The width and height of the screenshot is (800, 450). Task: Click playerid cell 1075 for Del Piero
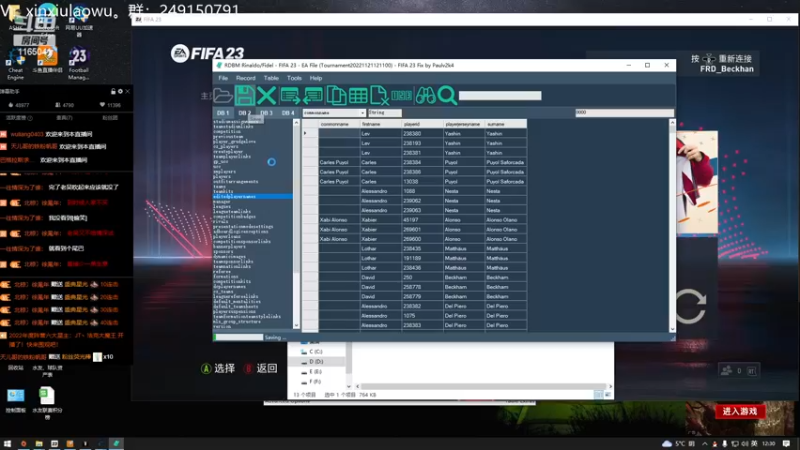point(422,316)
